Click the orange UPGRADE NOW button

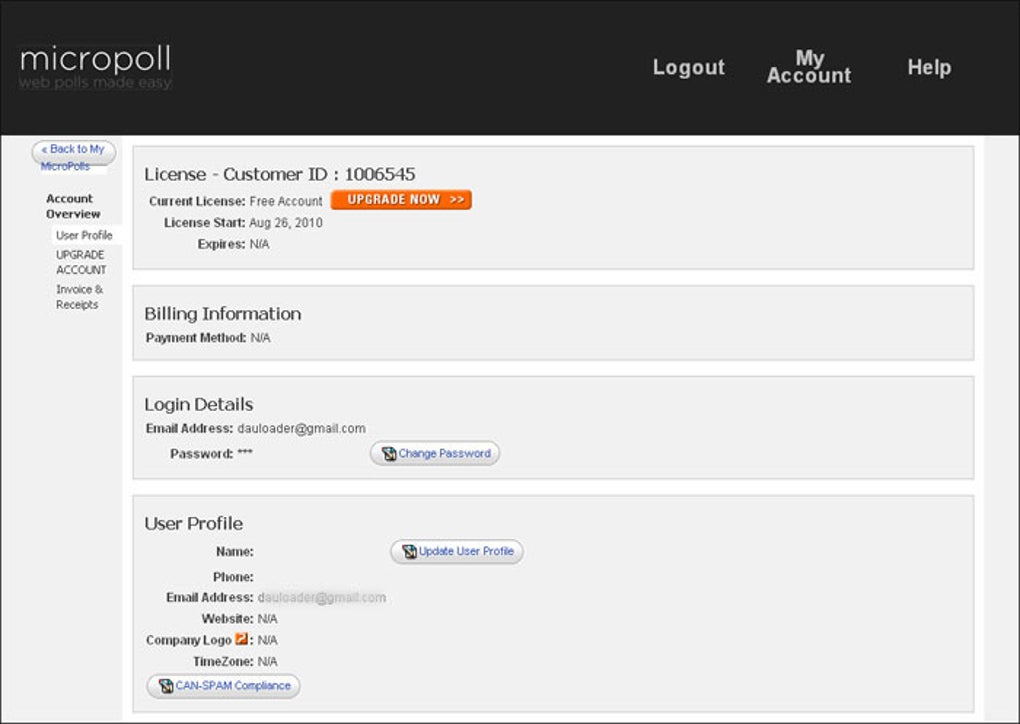401,200
